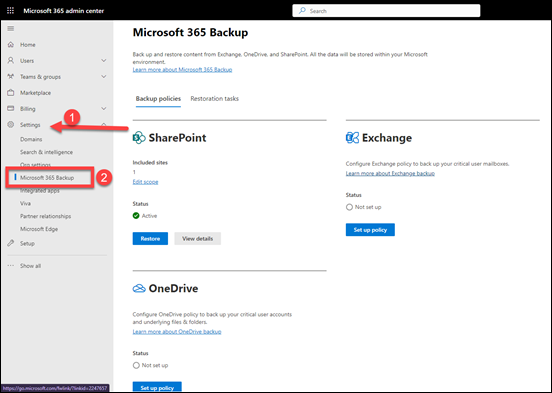Click the SharePoint logo icon
552x393 pixels.
click(x=139, y=137)
